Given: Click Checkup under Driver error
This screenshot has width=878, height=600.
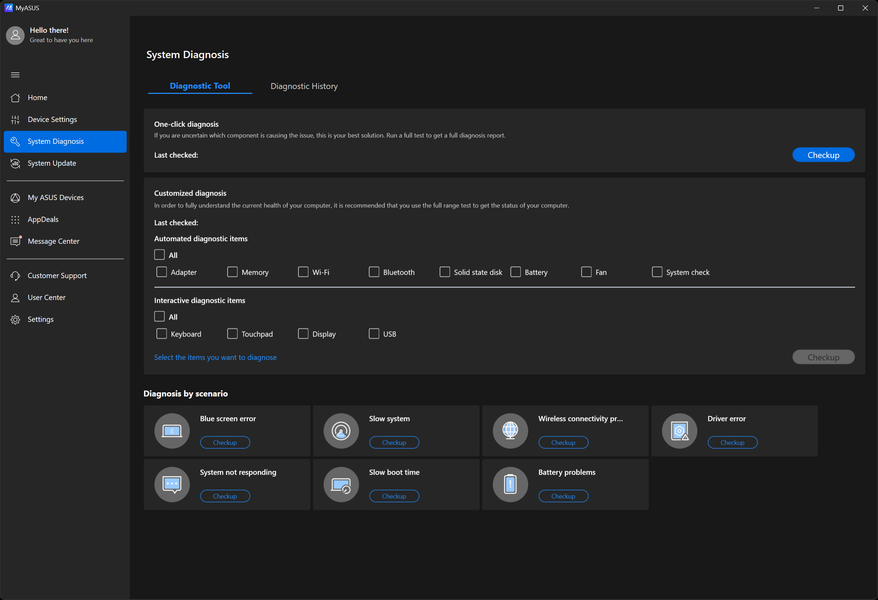Looking at the screenshot, I should coord(732,442).
